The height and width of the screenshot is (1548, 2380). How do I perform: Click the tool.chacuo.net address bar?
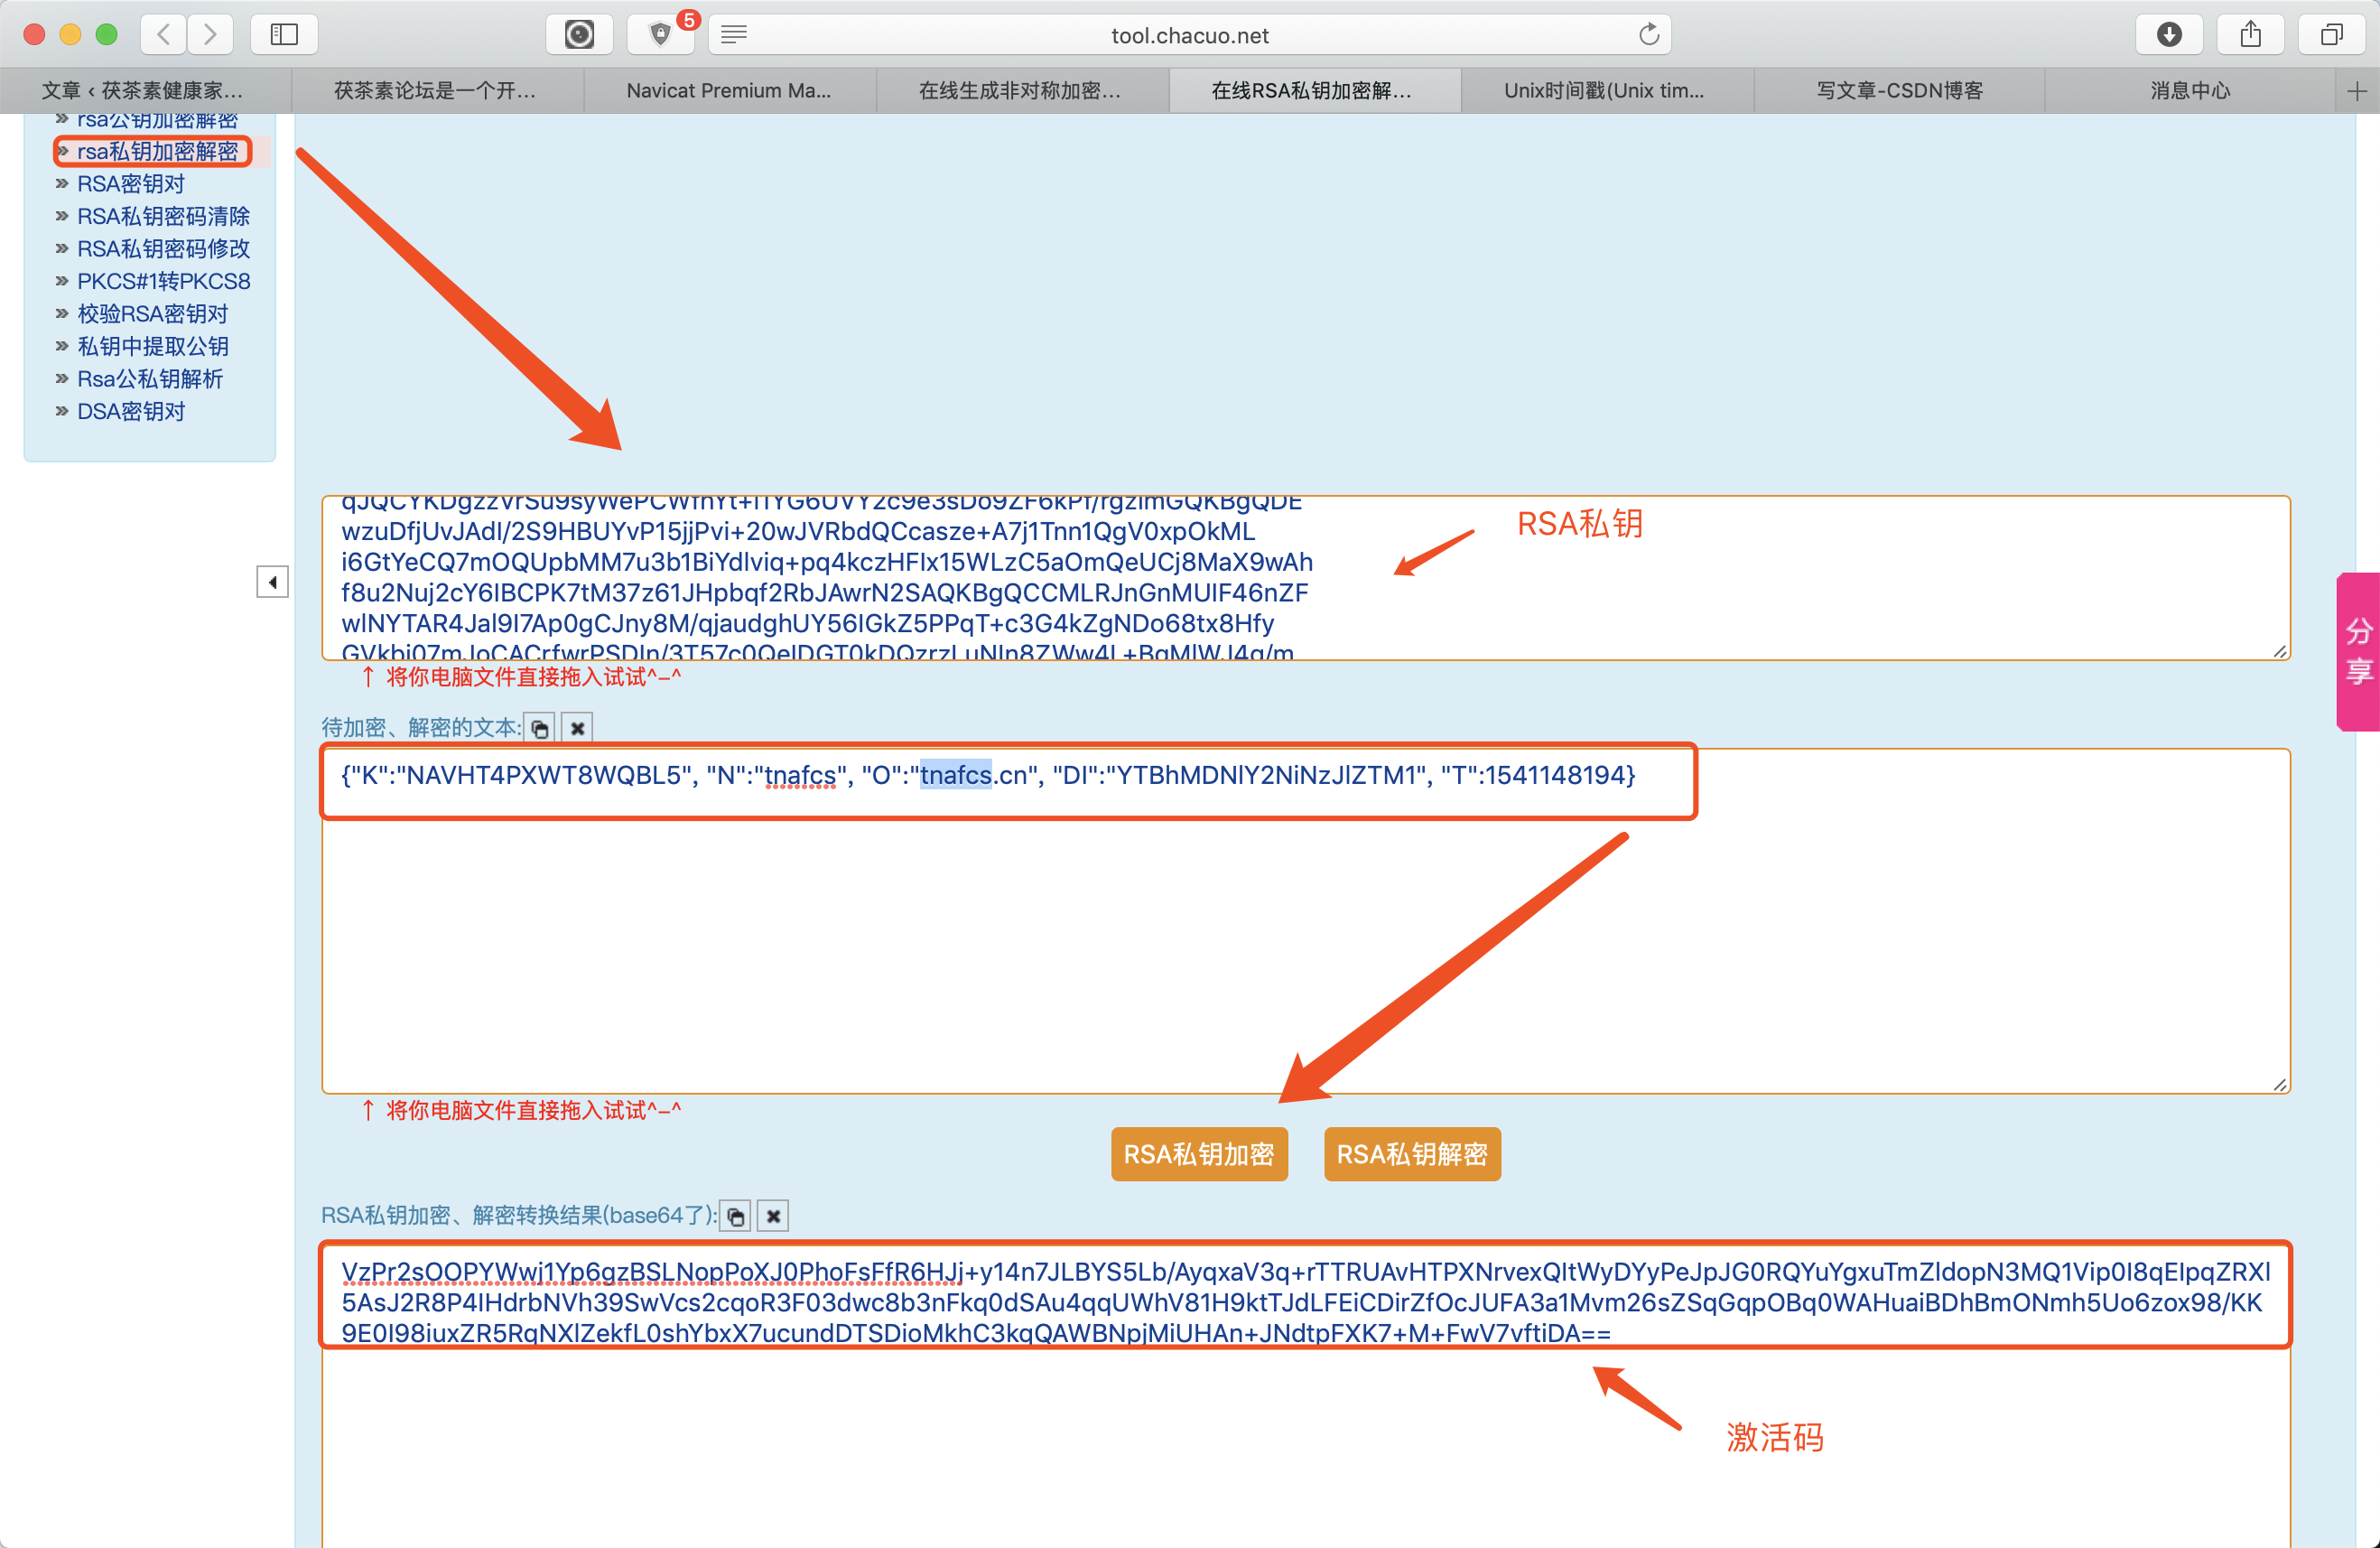point(1189,35)
